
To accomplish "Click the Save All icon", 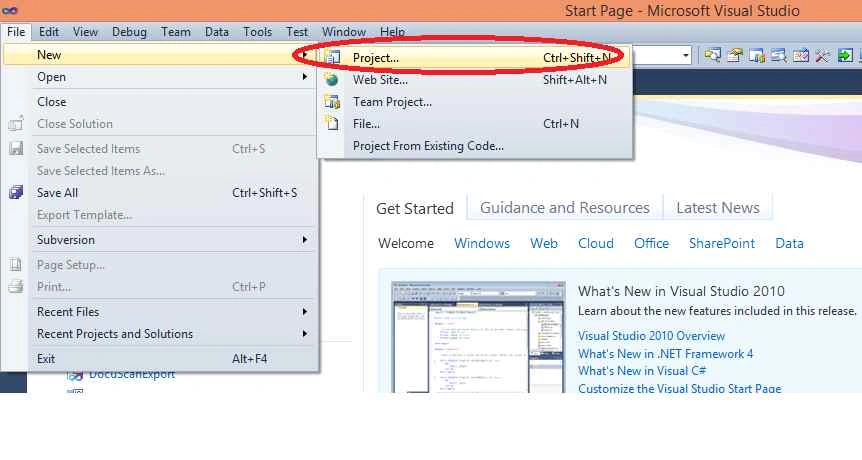I will [x=16, y=192].
